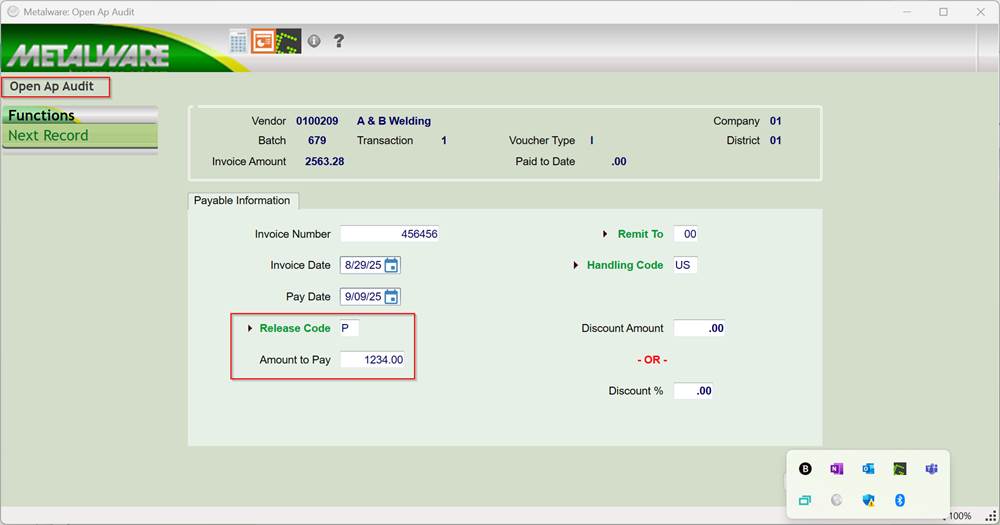The image size is (1000, 525).
Task: Open the Invoice Date calendar picker
Action: (392, 265)
